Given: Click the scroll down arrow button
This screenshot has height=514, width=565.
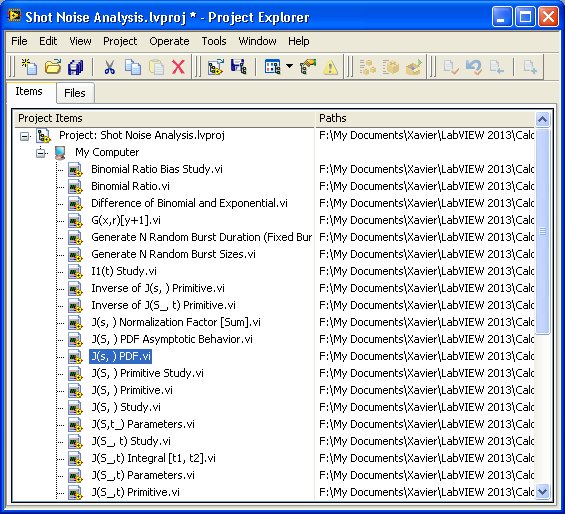Looking at the screenshot, I should [542, 491].
